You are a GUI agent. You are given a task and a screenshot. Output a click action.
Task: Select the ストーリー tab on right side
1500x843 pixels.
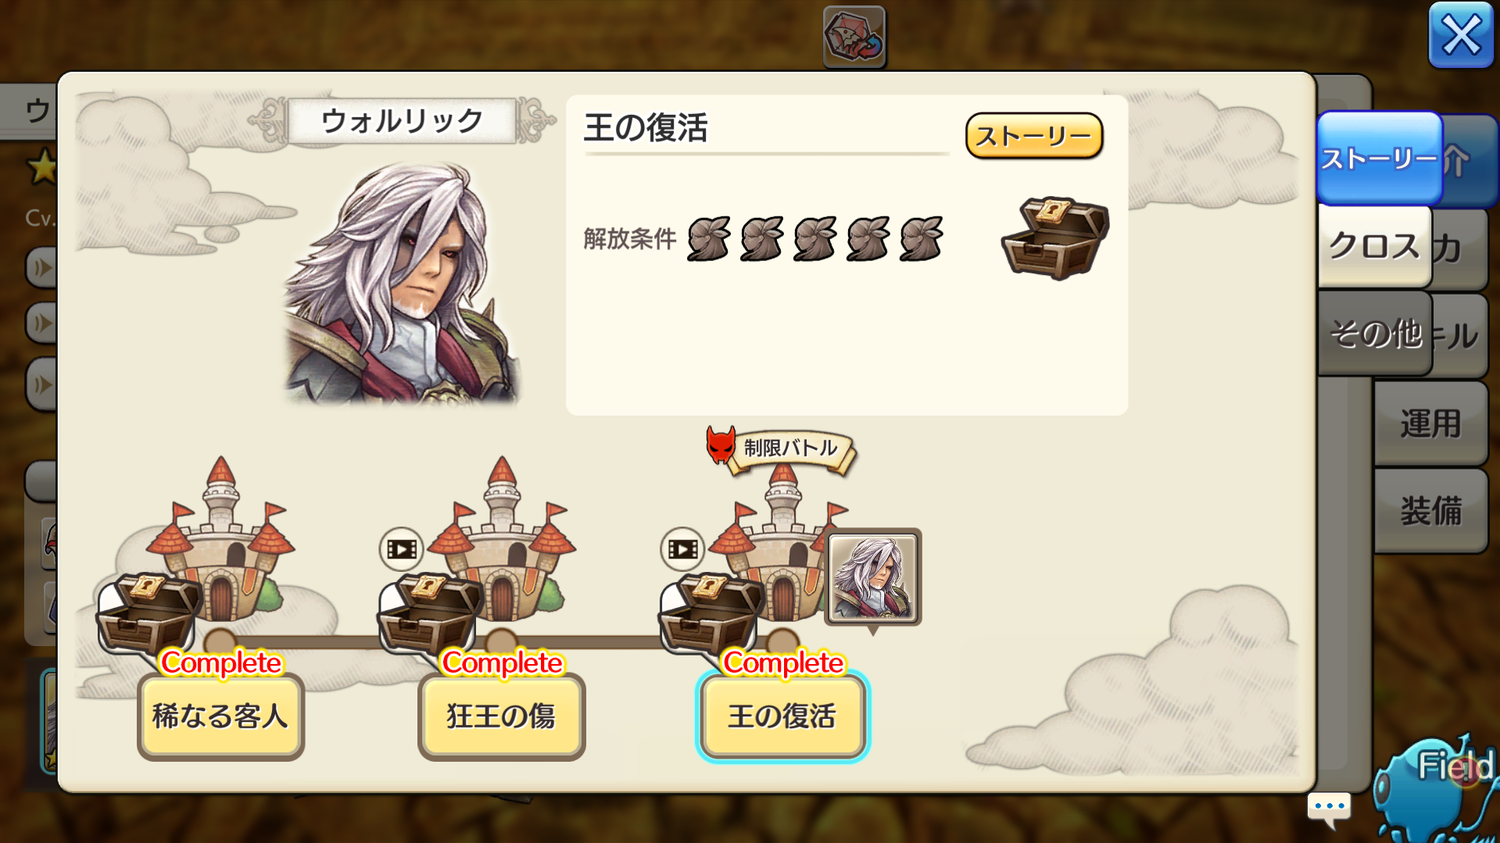(1379, 159)
